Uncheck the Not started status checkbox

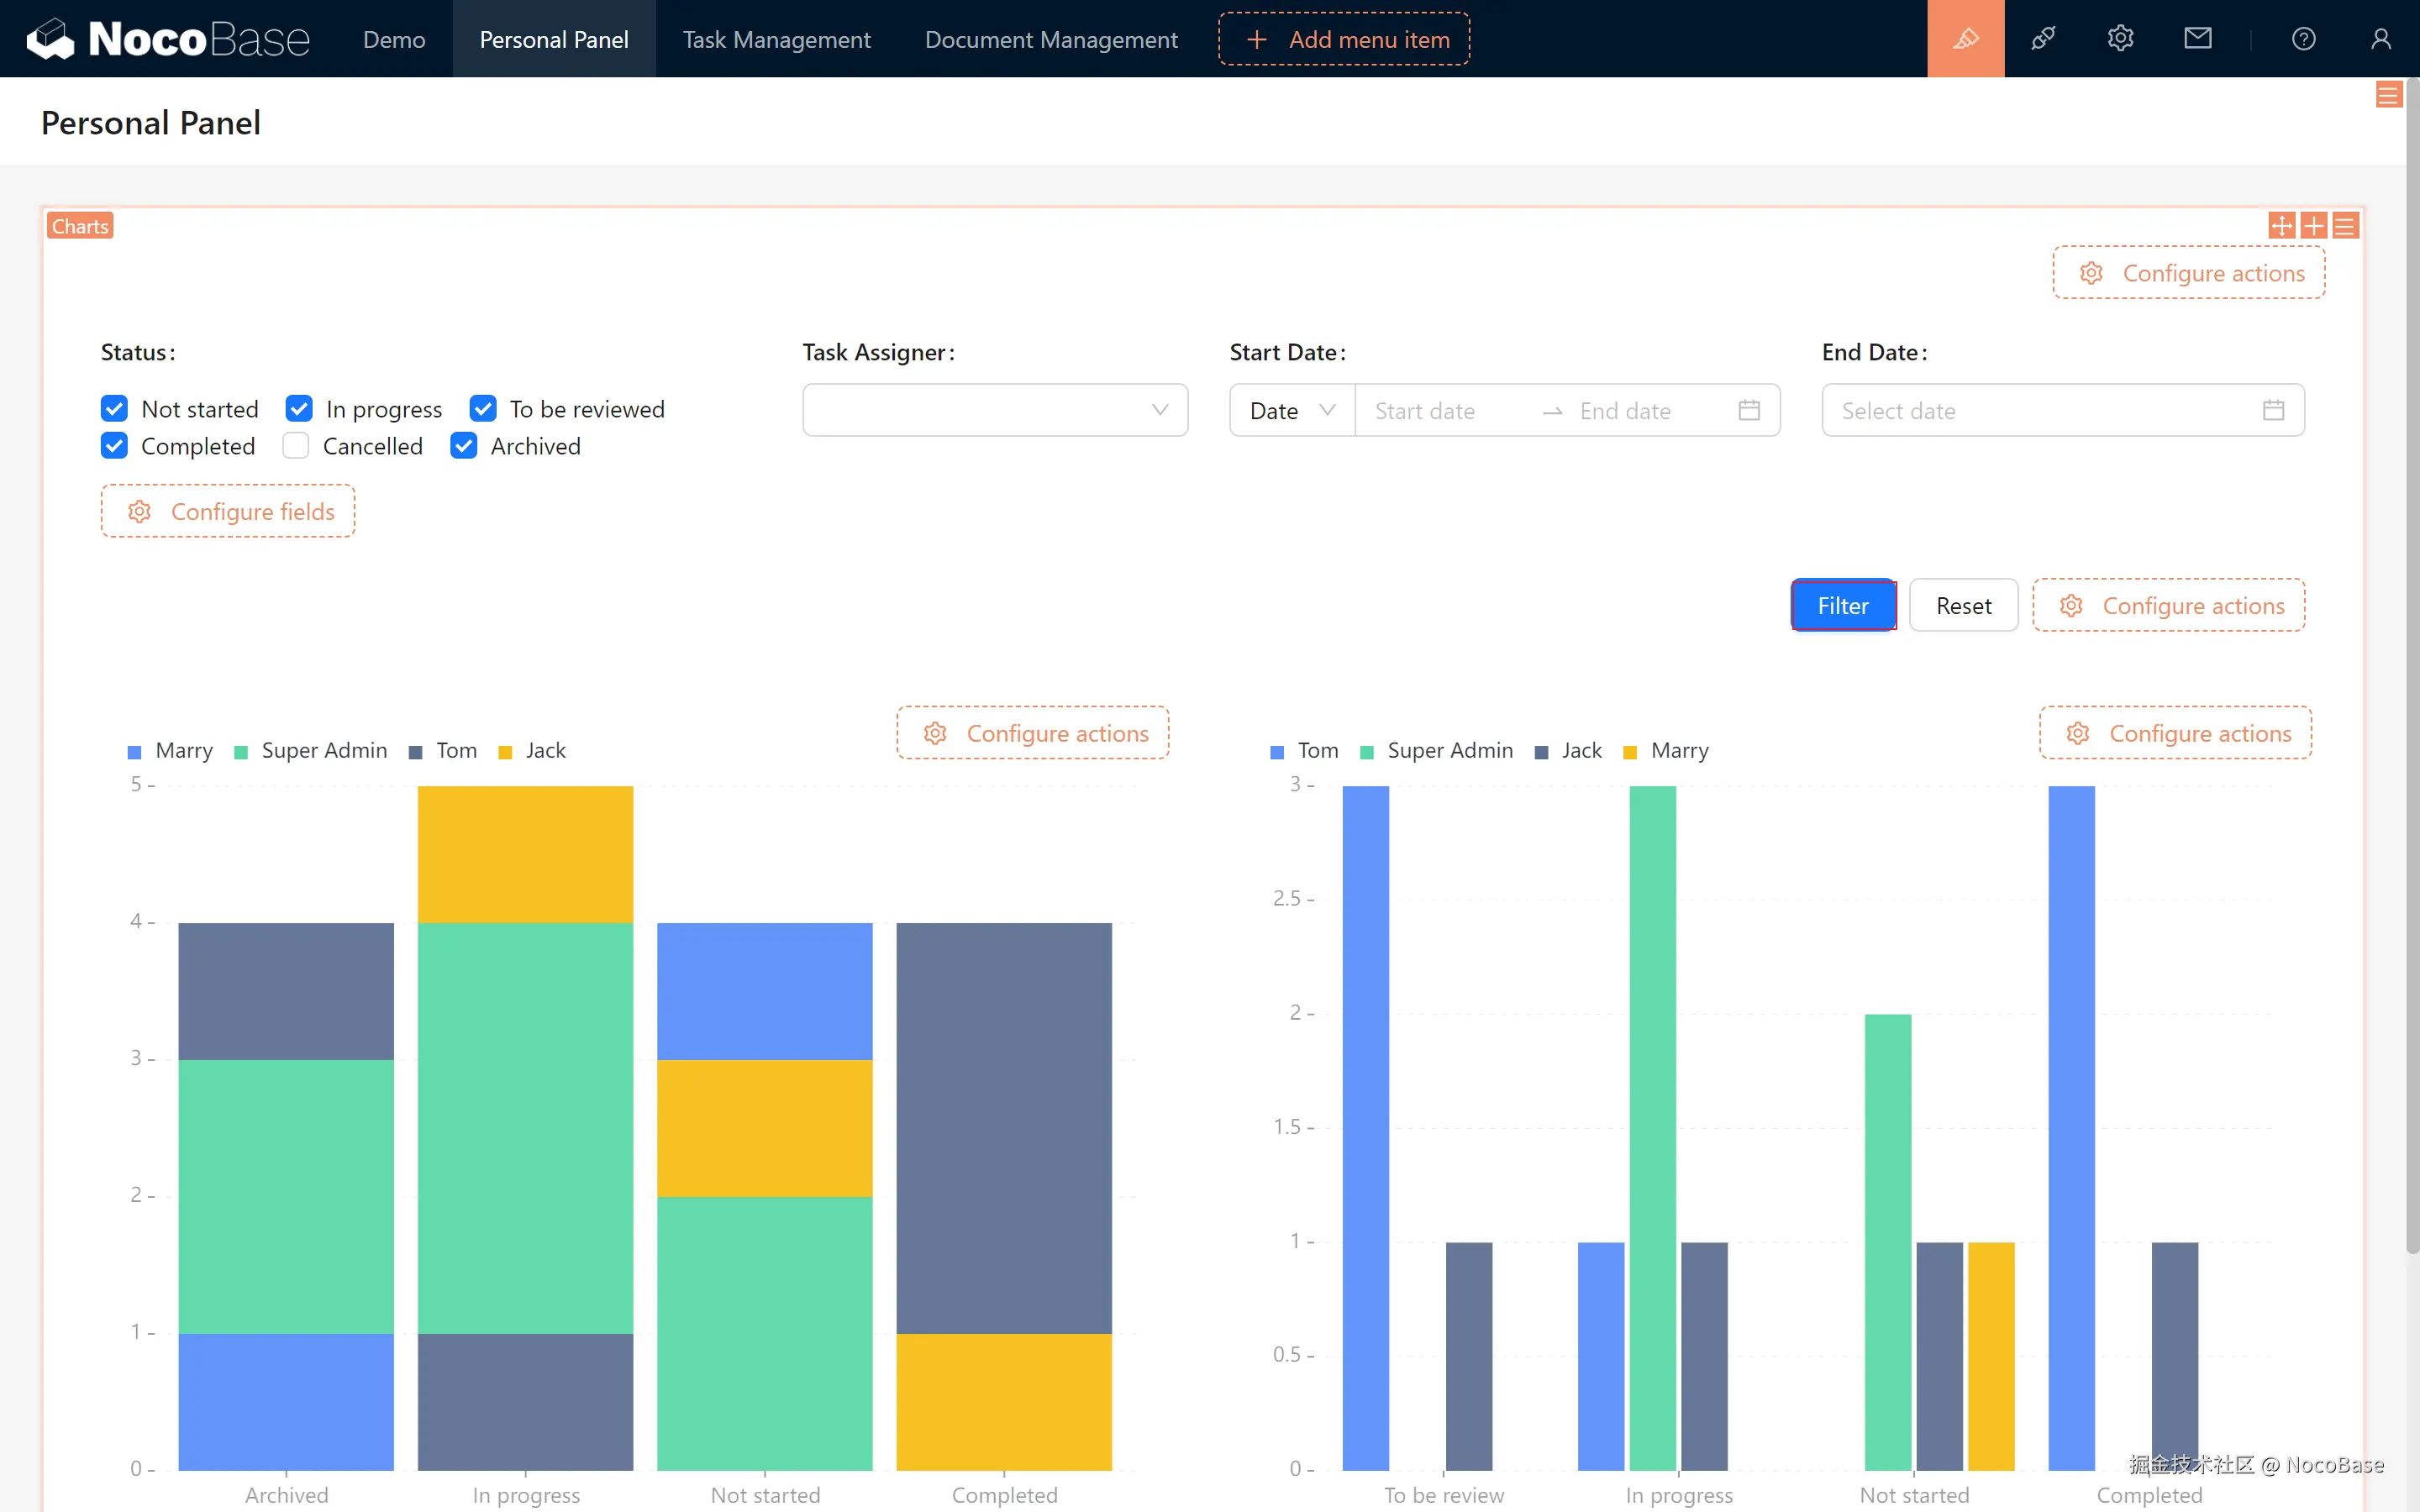(115, 409)
